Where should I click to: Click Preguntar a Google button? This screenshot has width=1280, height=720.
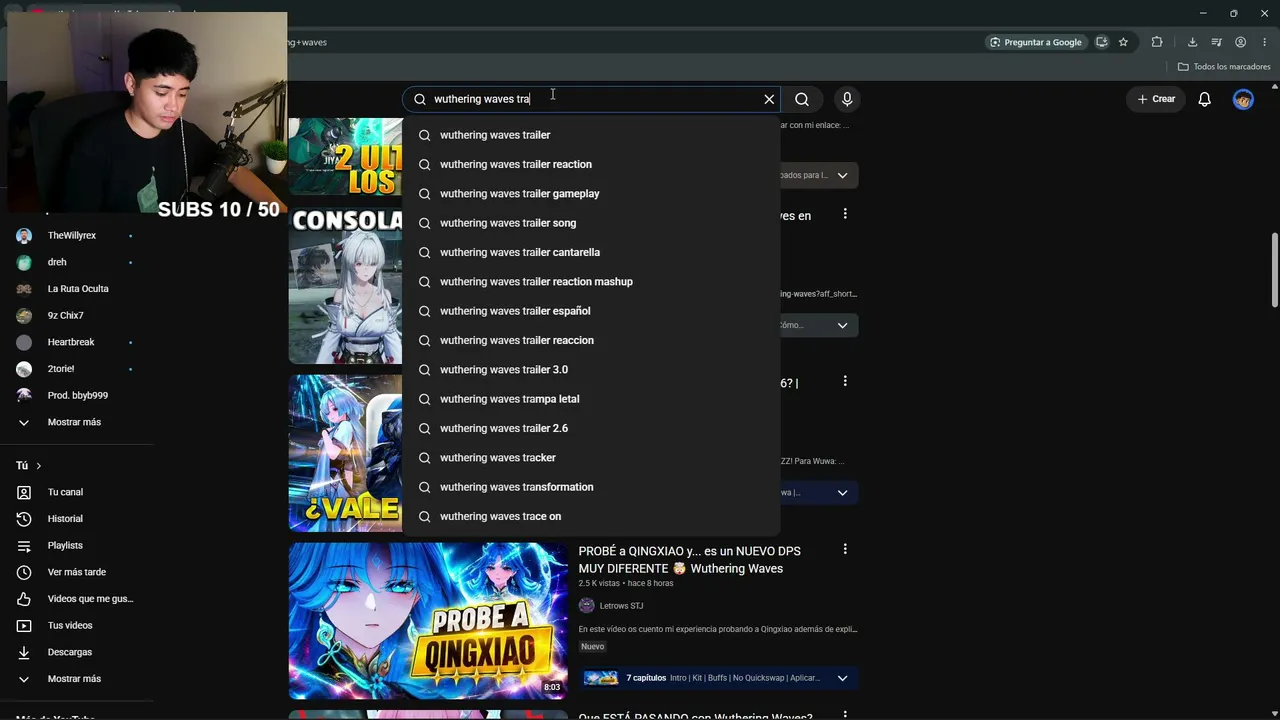(1035, 42)
